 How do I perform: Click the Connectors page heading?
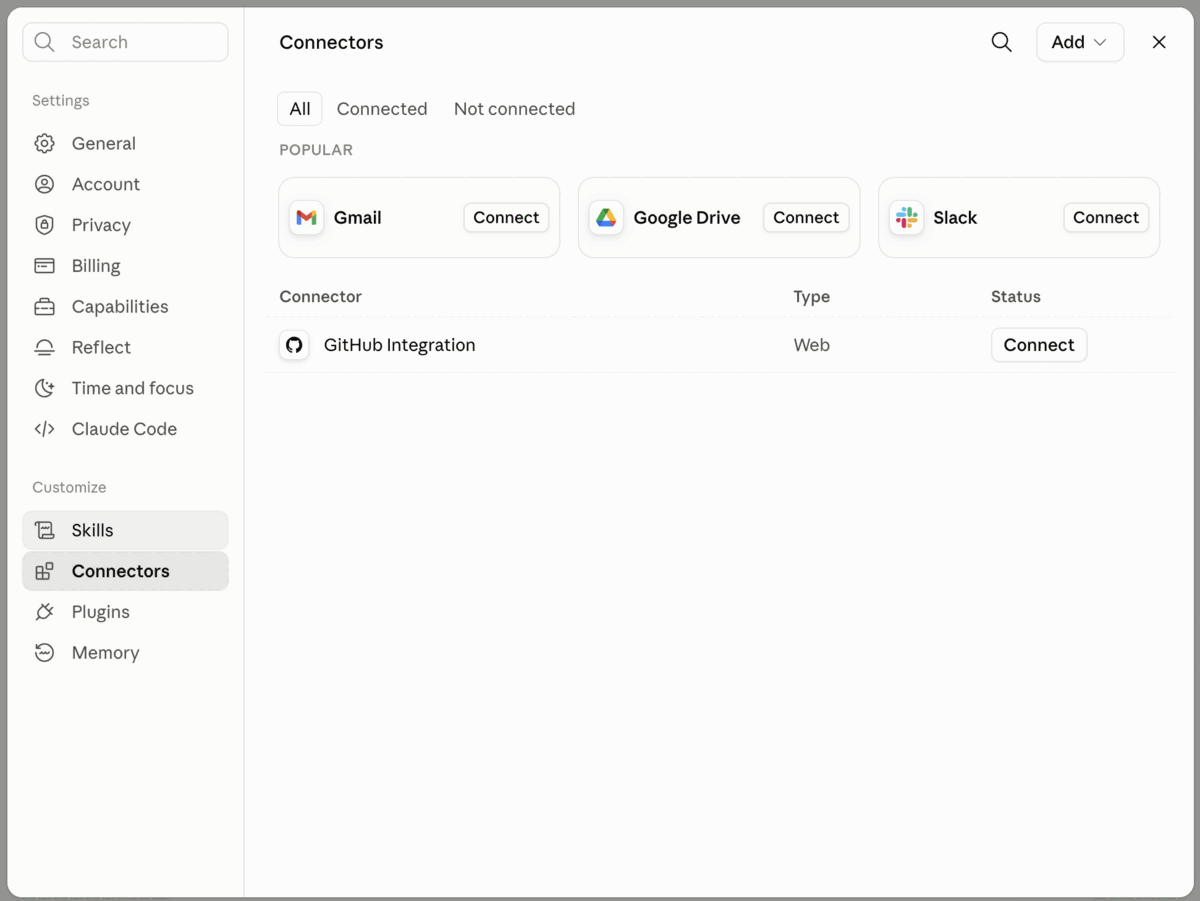[x=331, y=42]
